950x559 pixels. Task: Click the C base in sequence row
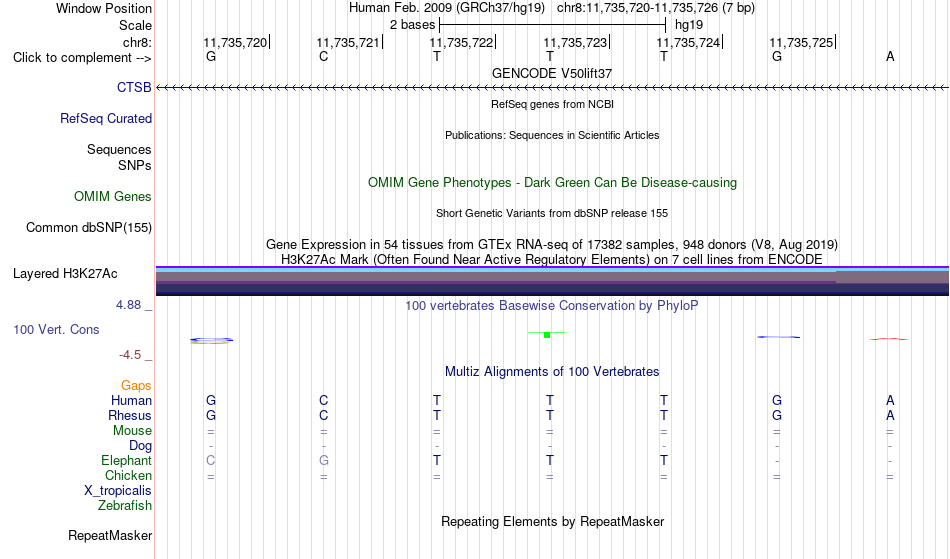coord(324,56)
